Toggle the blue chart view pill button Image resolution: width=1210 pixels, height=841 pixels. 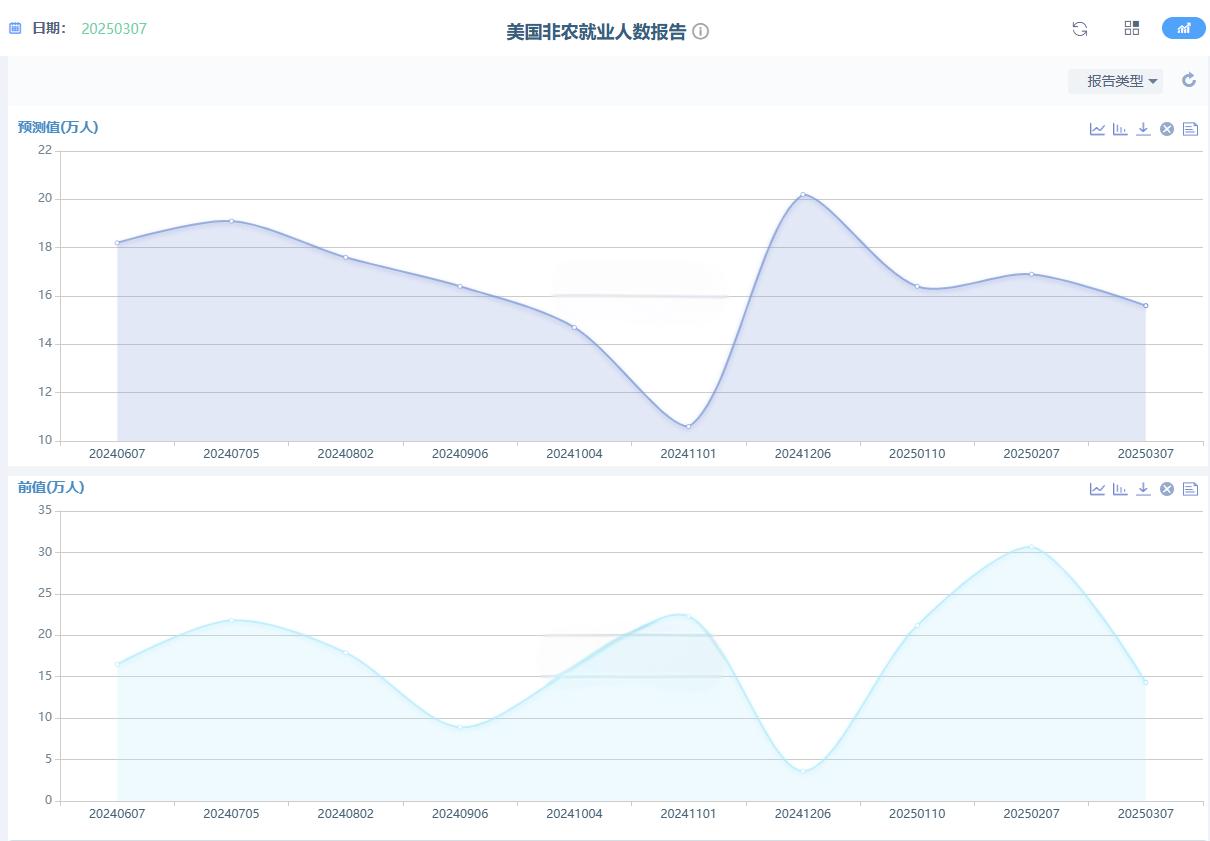[1184, 28]
